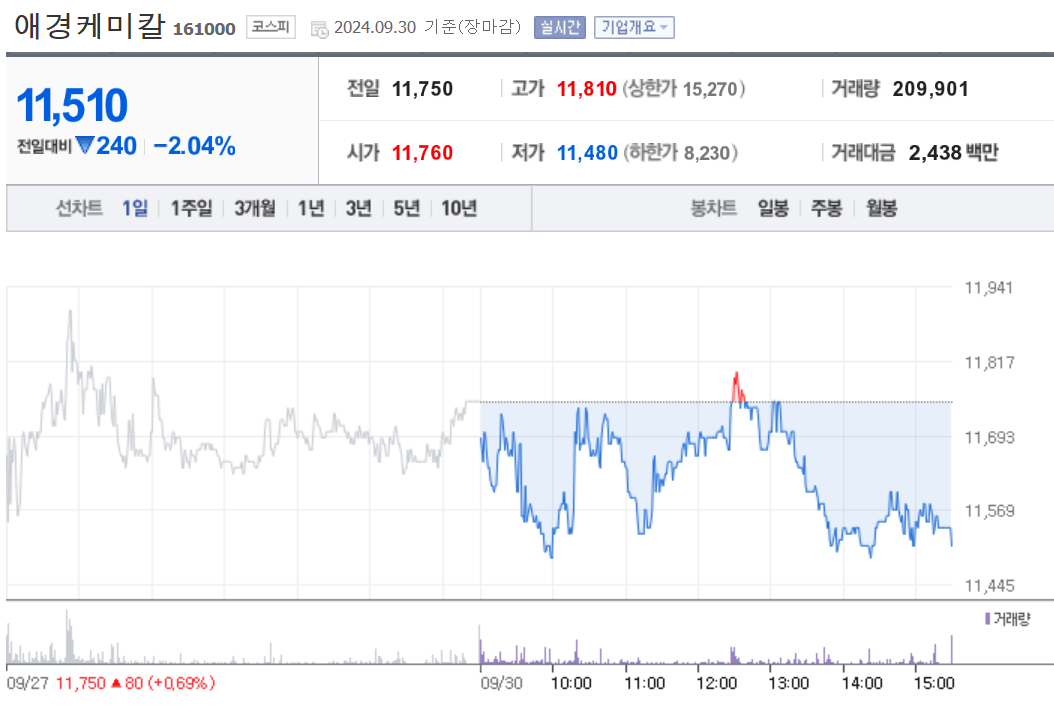This screenshot has width=1054, height=718.
Task: Click the red up-triangle next to 80
Action: coord(116,683)
